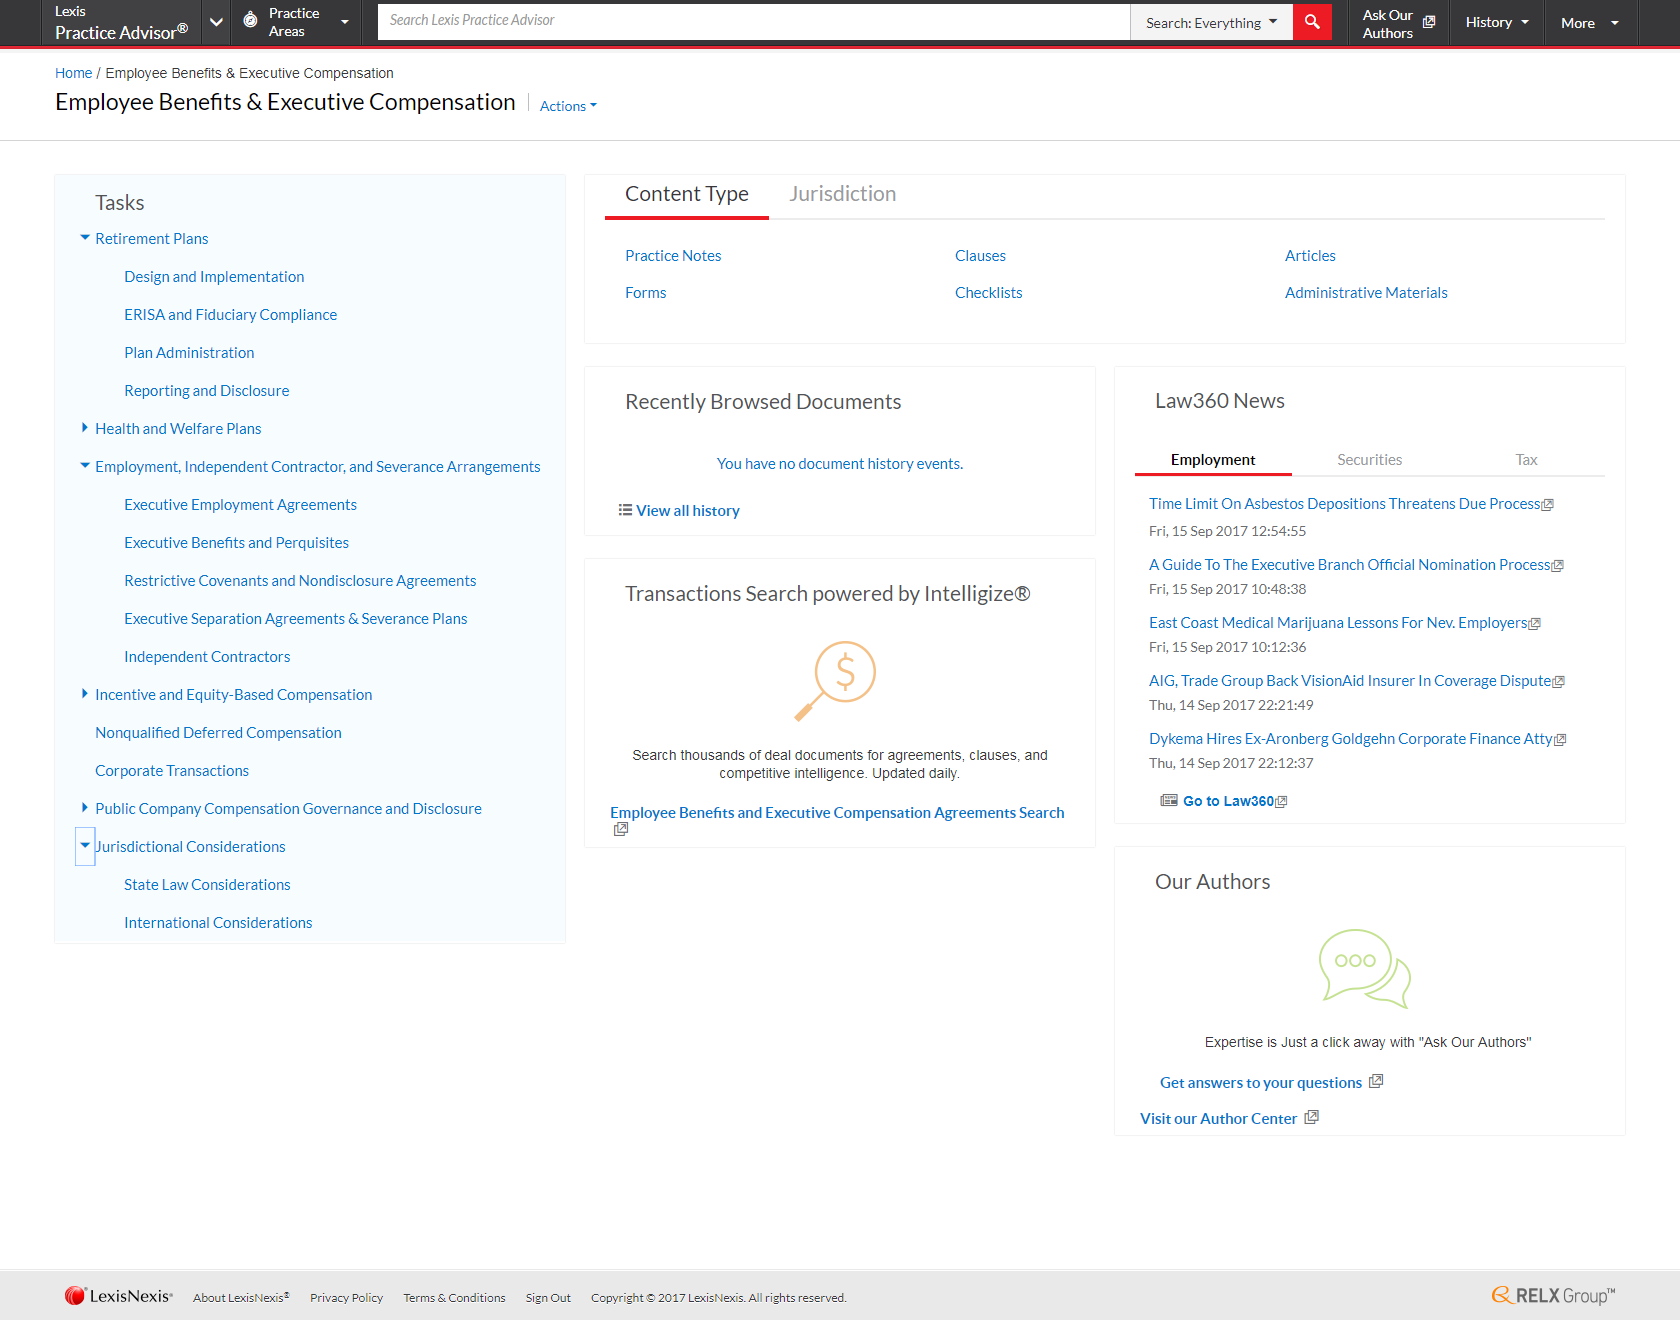Open Executive Benefits and Perquisites task
Viewport: 1680px width, 1320px height.
click(x=236, y=543)
